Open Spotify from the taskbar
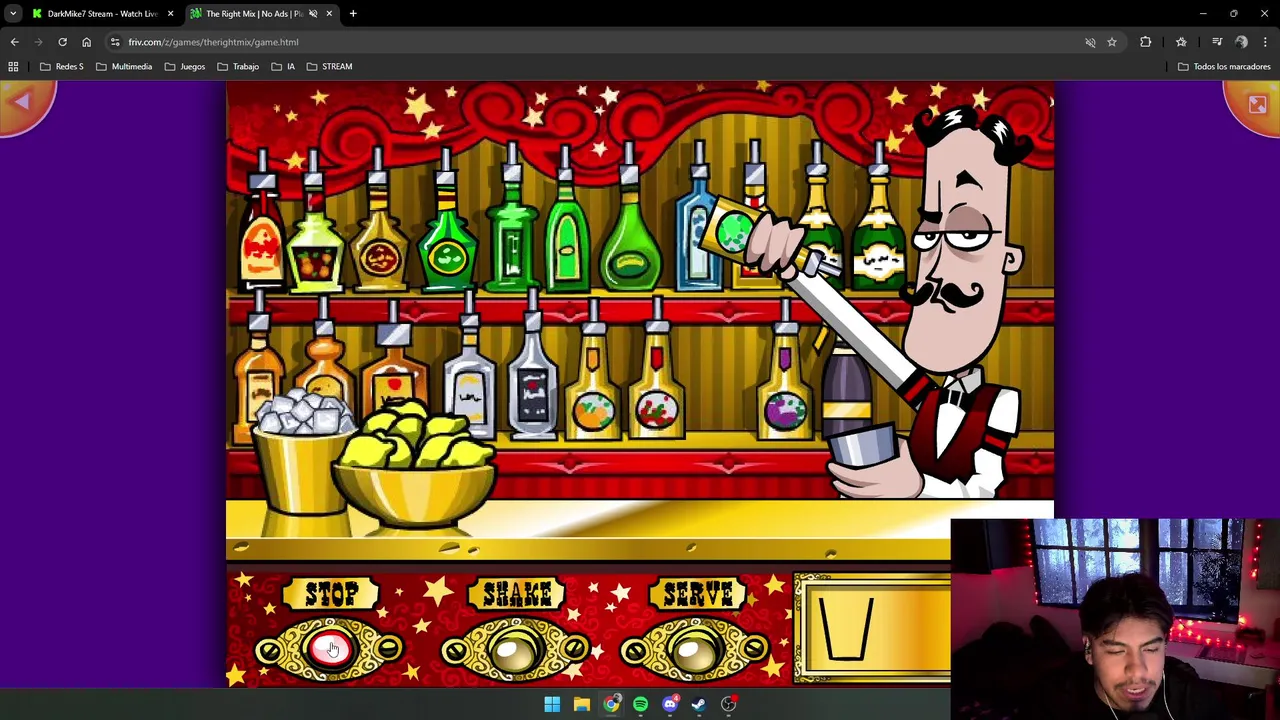 [x=640, y=704]
